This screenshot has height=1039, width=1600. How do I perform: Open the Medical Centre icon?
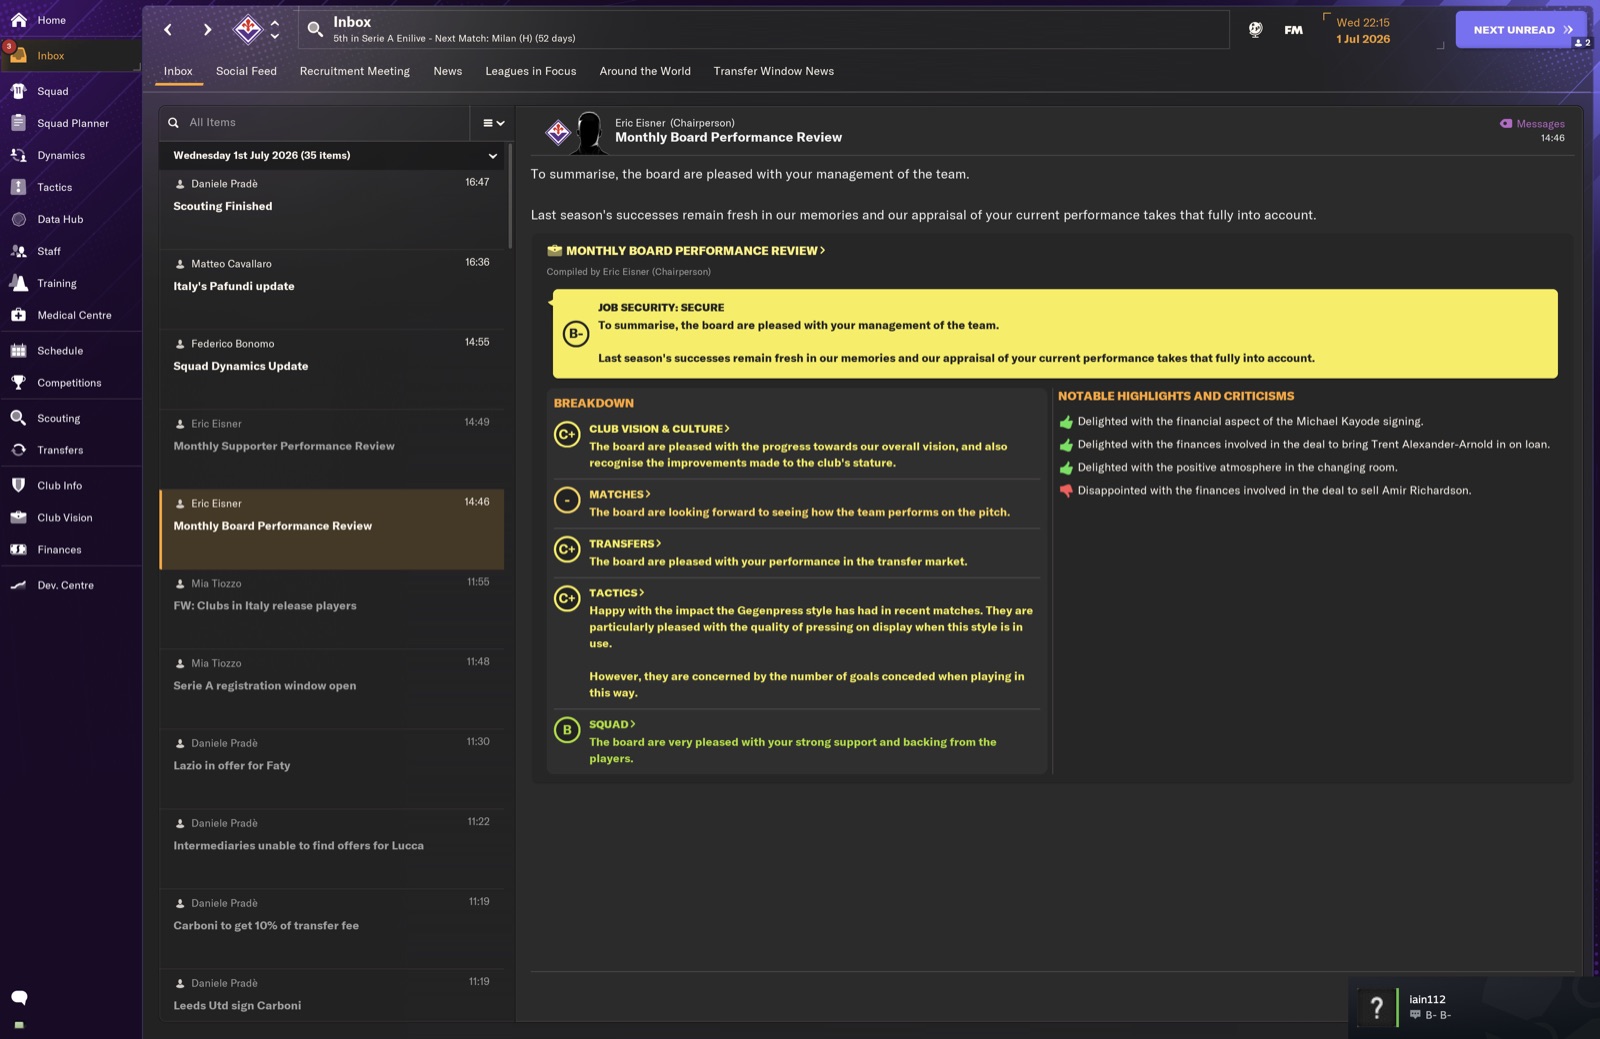18,315
